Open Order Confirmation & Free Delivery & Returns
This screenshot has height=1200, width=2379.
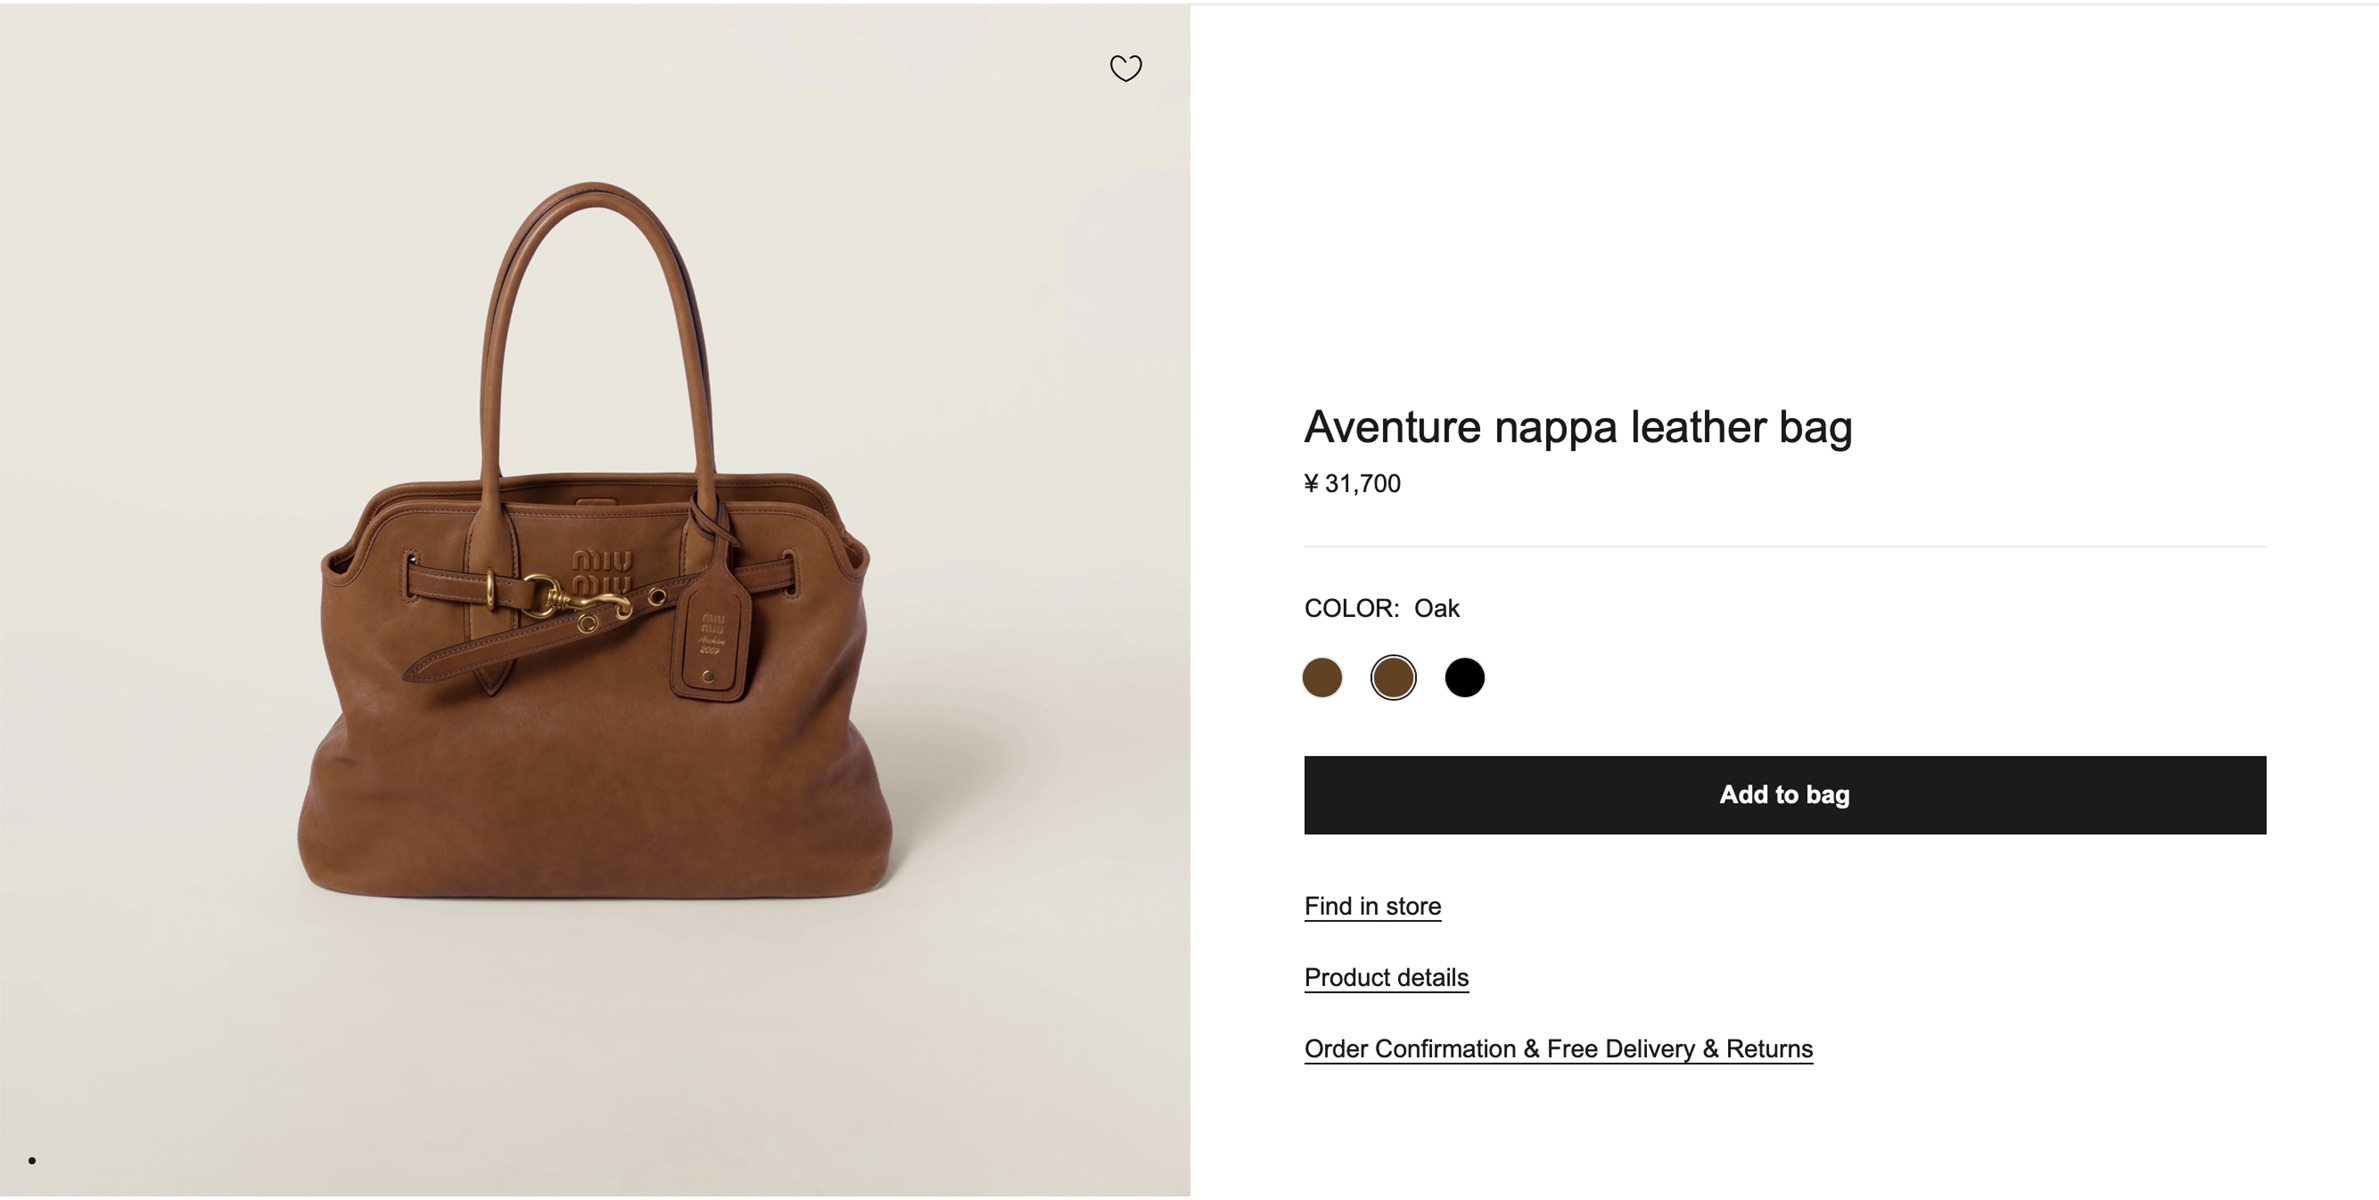point(1558,1049)
